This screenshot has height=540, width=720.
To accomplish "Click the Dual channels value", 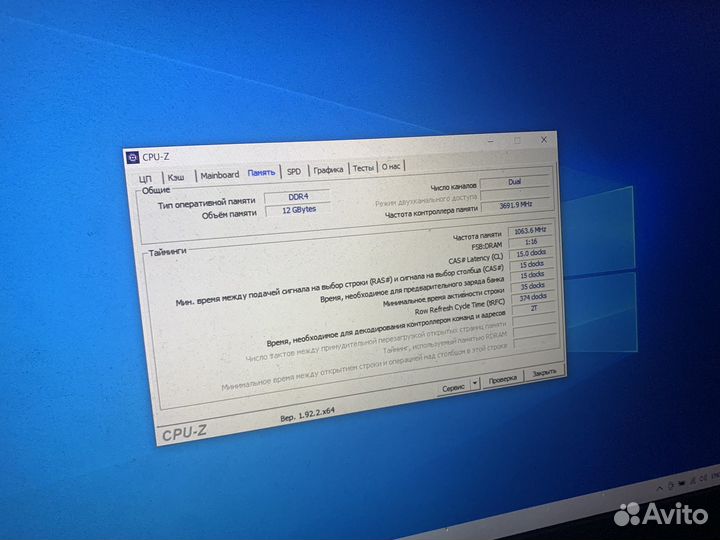I will 514,182.
